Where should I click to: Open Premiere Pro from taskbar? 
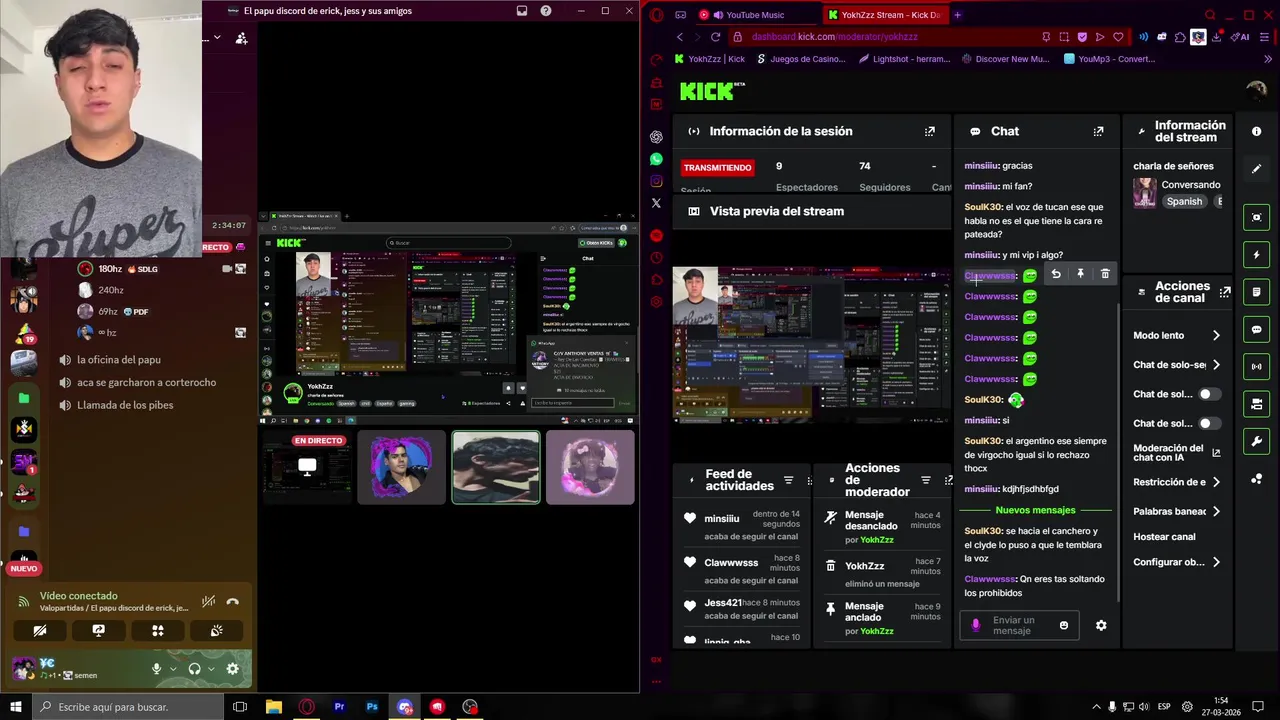pos(339,707)
